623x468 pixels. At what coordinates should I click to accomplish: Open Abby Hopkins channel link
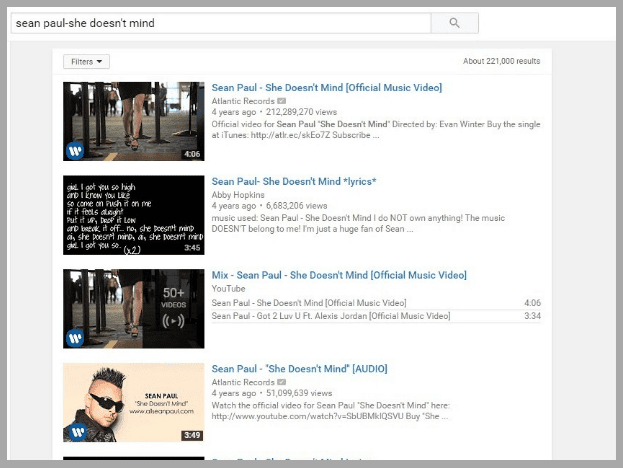[x=238, y=195]
